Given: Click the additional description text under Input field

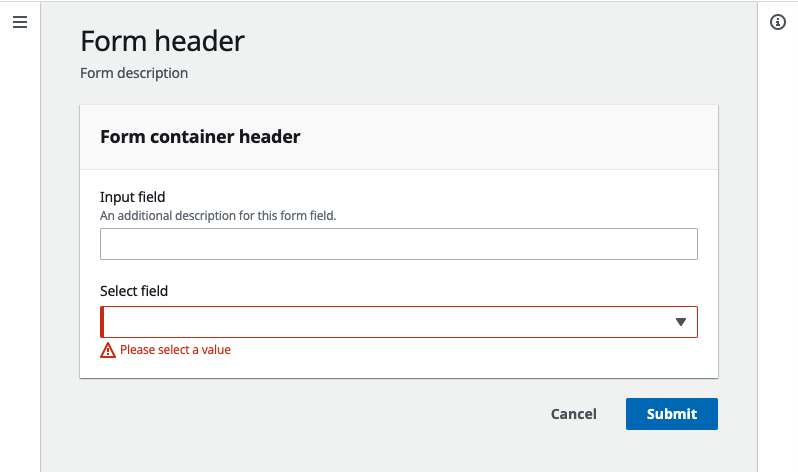Looking at the screenshot, I should (218, 215).
